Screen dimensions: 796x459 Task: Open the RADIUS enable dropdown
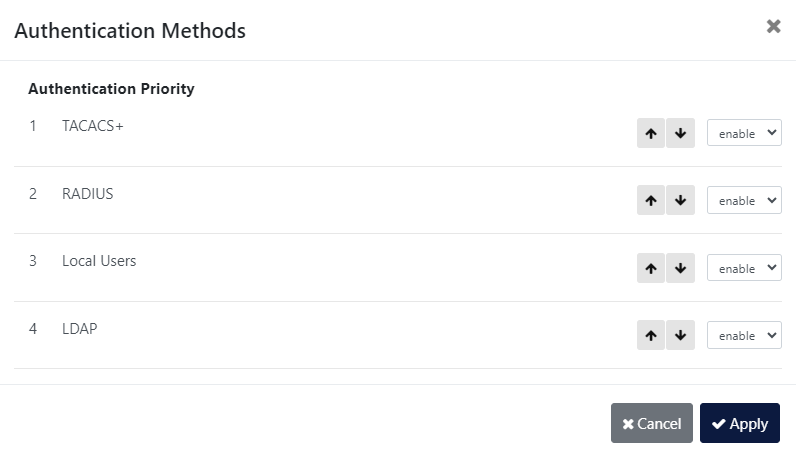click(744, 200)
